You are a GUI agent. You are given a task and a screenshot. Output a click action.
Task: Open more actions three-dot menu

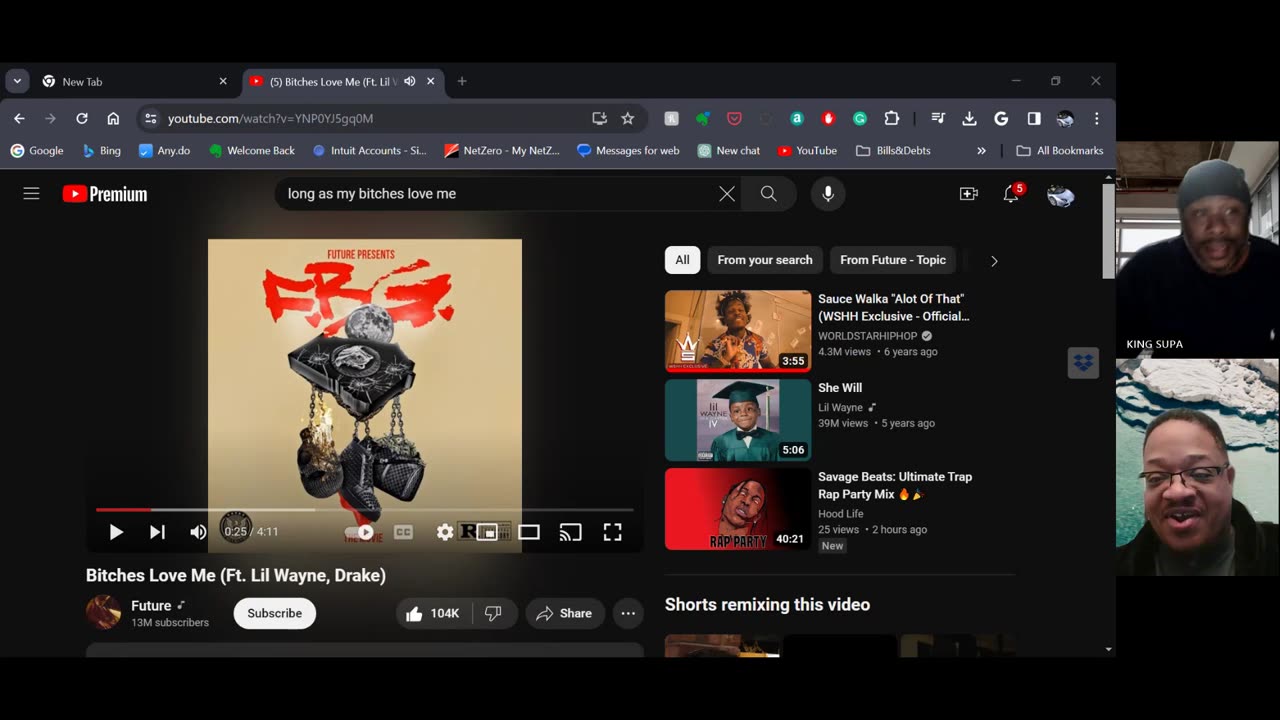[628, 613]
